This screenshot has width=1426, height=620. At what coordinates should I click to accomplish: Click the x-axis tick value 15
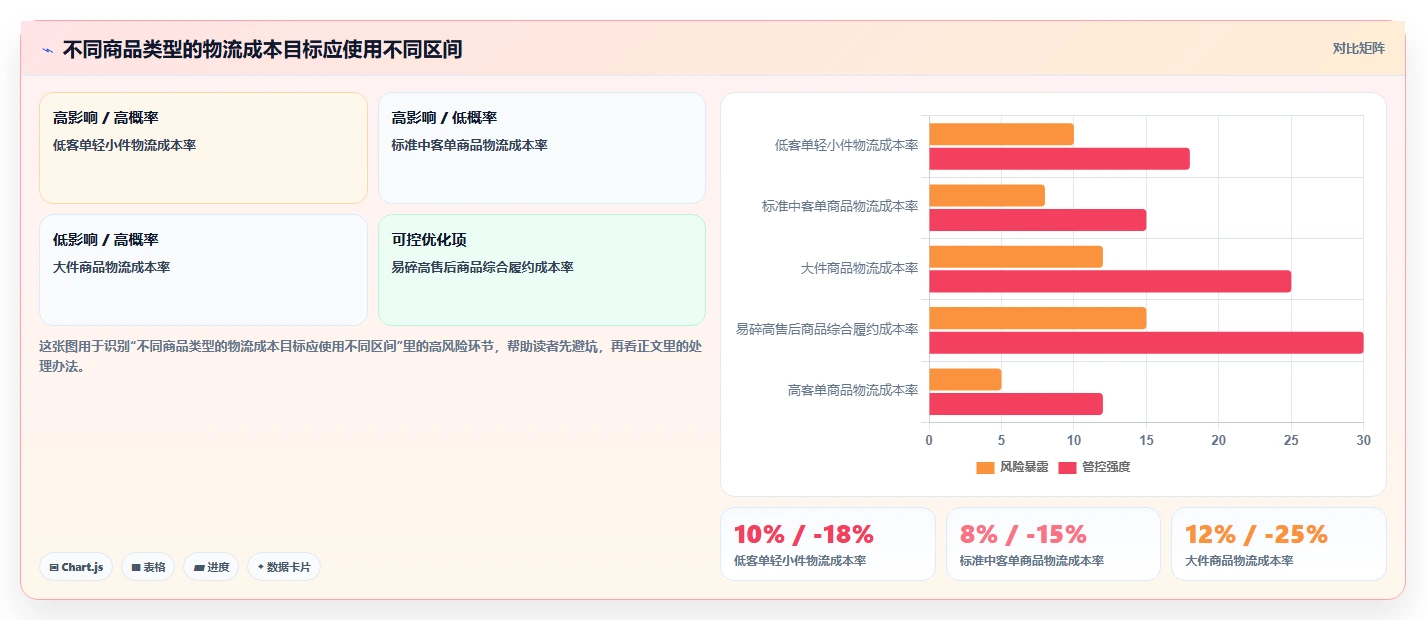(1146, 440)
